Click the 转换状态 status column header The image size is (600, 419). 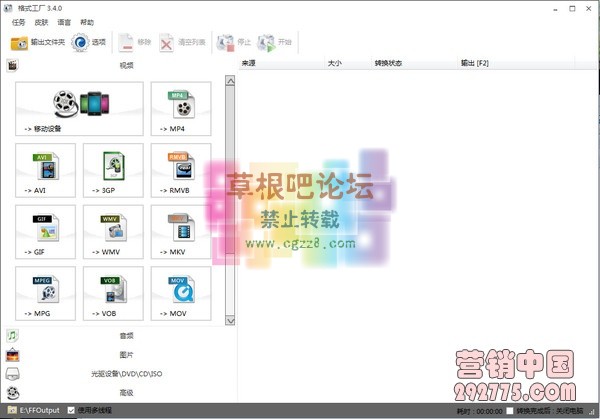(415, 63)
